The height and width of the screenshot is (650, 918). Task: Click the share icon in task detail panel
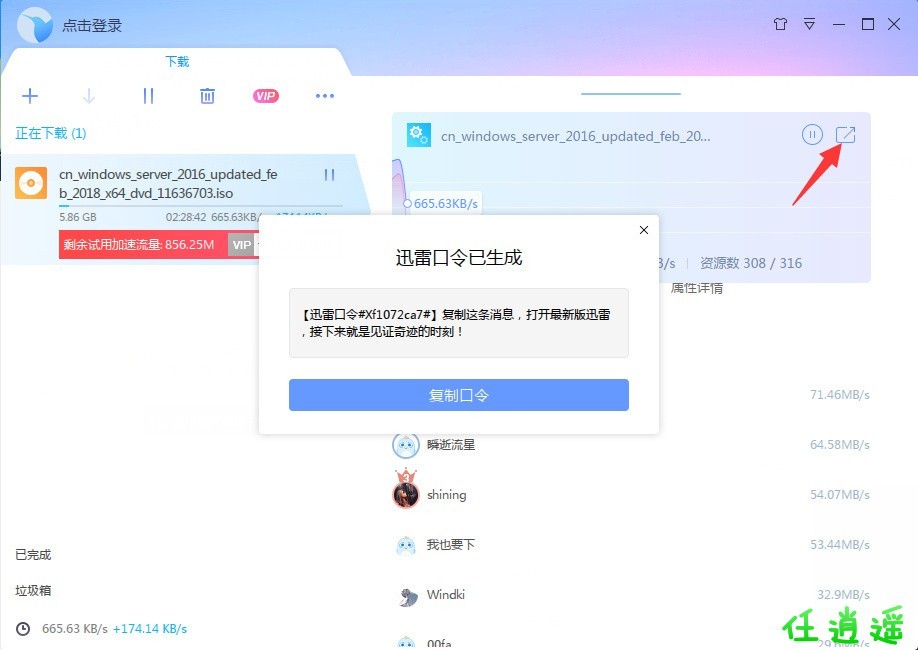(845, 135)
